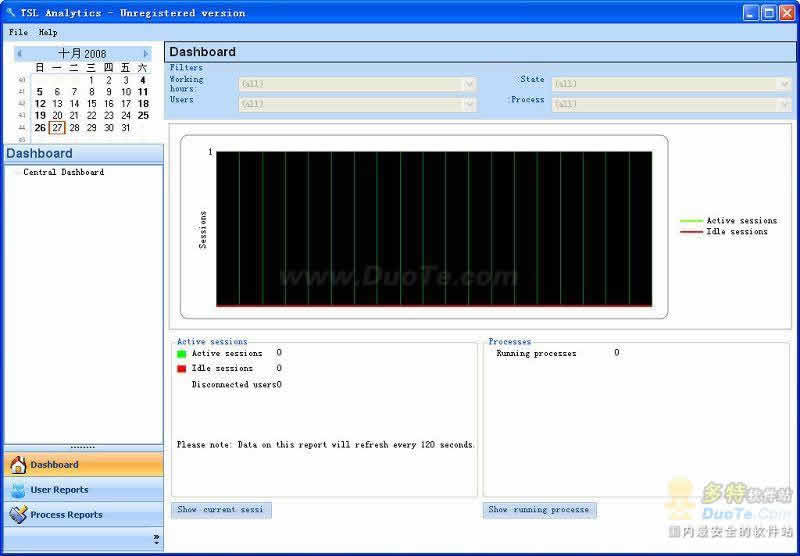This screenshot has width=800, height=556.
Task: Click Idle sessions legend entry
Action: pyautogui.click(x=724, y=232)
